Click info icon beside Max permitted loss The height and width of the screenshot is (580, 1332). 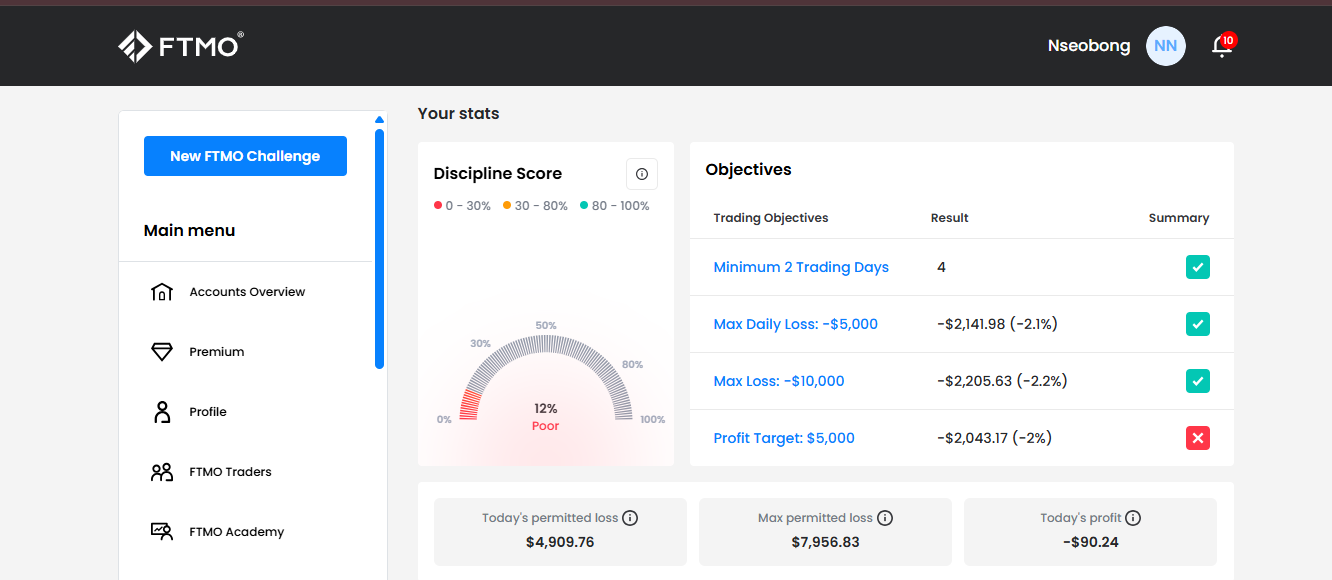pos(885,518)
